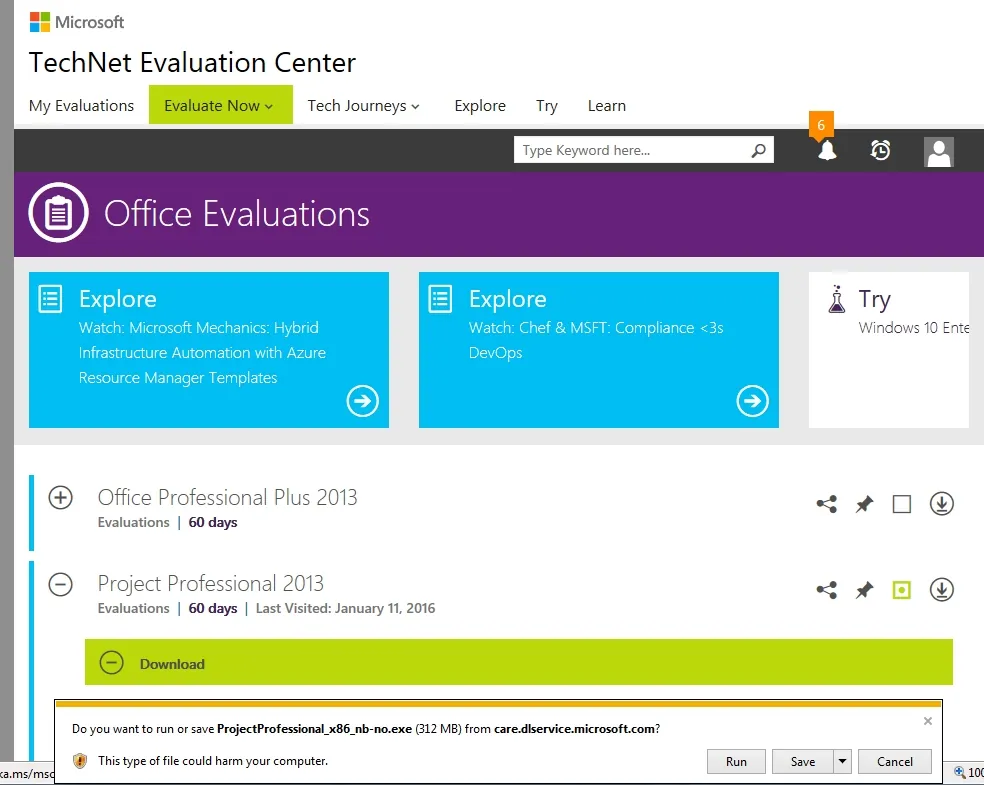
Task: Click 'ProjectProfessional_x86_nb-no.exe' file name
Action: (314, 729)
